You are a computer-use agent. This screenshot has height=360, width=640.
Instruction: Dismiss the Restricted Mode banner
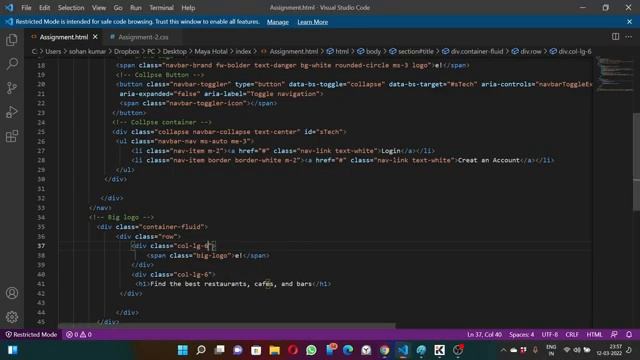(x=629, y=22)
